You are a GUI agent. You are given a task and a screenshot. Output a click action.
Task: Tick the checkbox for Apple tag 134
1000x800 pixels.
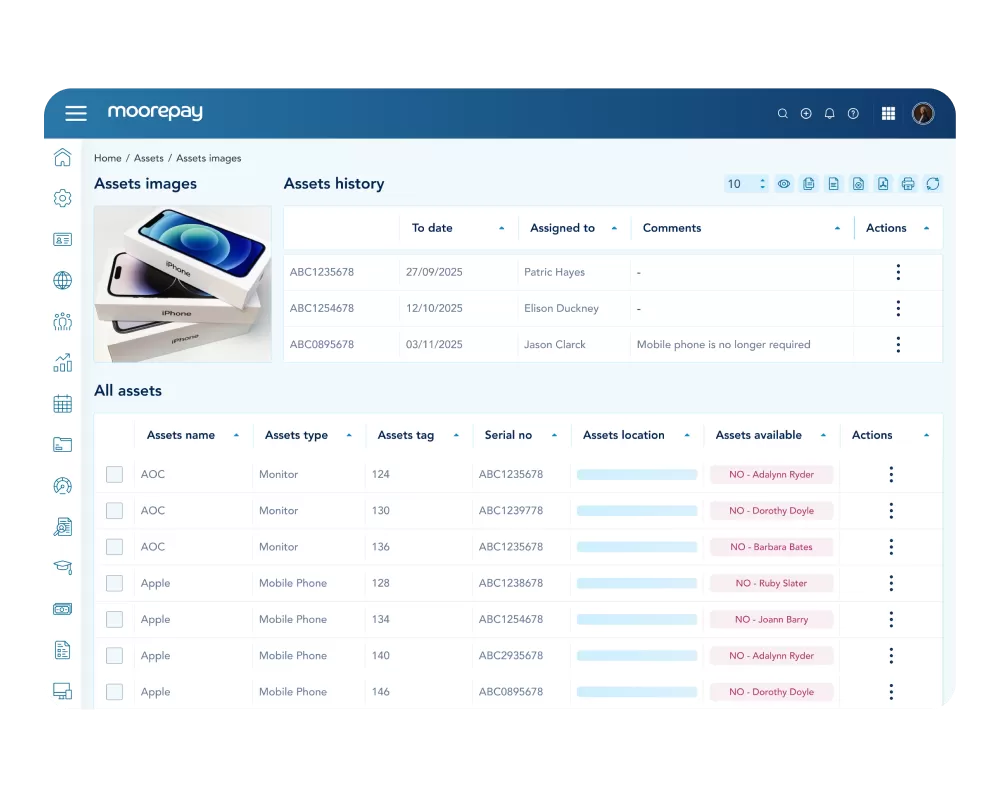pyautogui.click(x=114, y=619)
